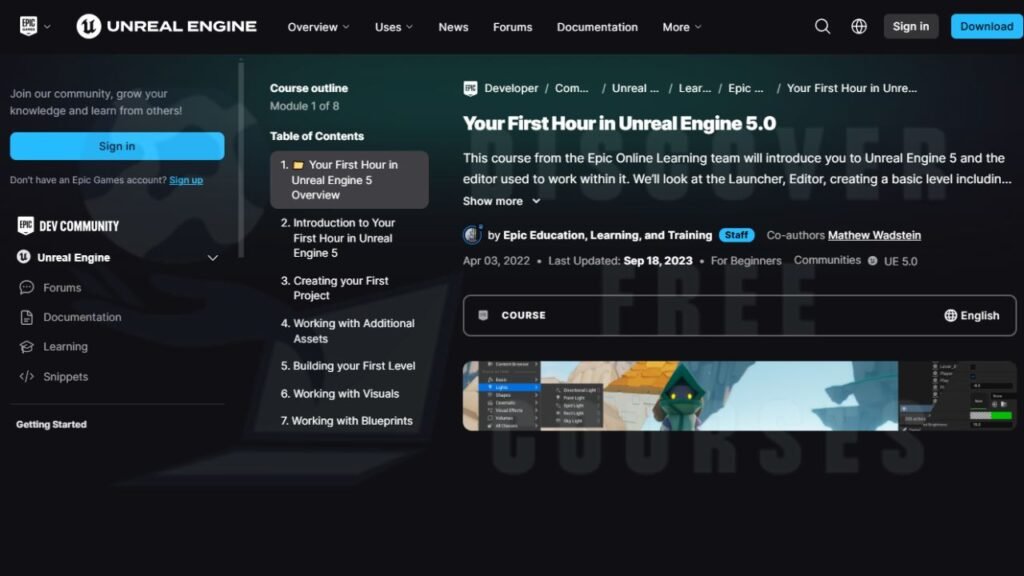Image resolution: width=1024 pixels, height=576 pixels.
Task: Click the Forums speech bubble icon
Action: click(26, 287)
